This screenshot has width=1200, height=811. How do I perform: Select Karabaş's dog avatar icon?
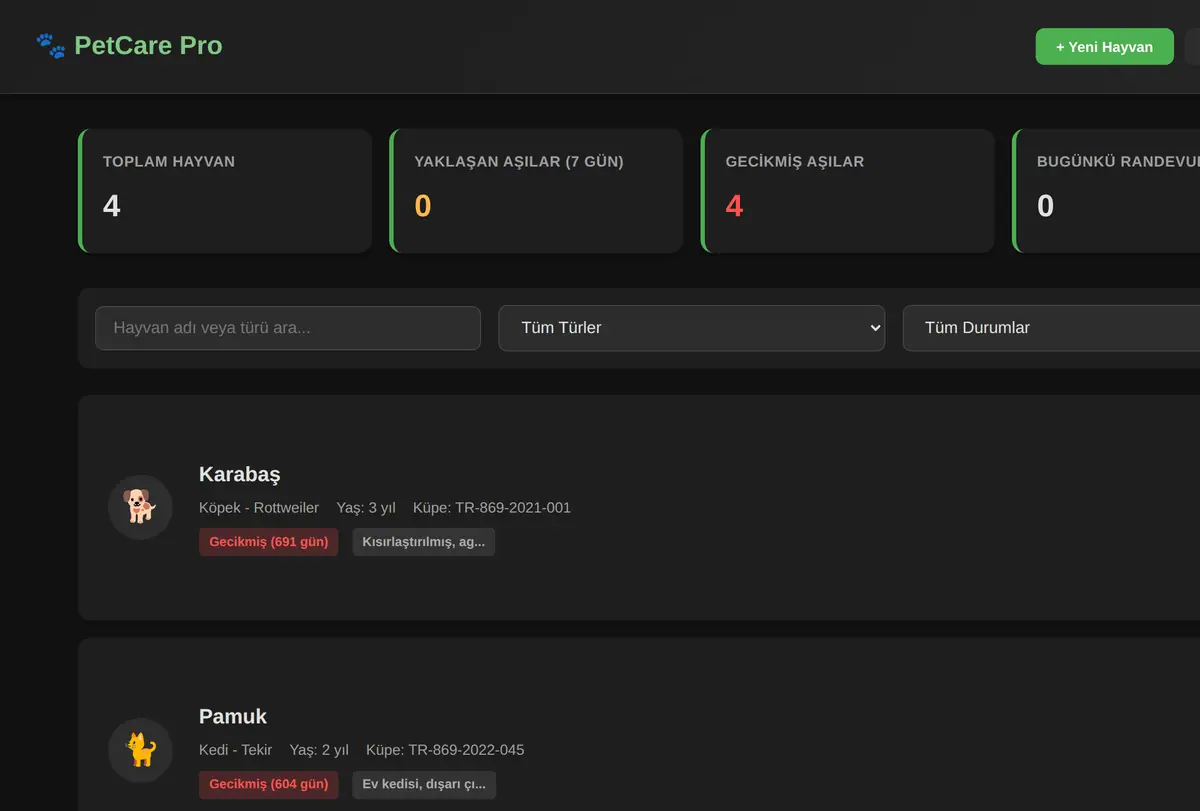click(140, 507)
